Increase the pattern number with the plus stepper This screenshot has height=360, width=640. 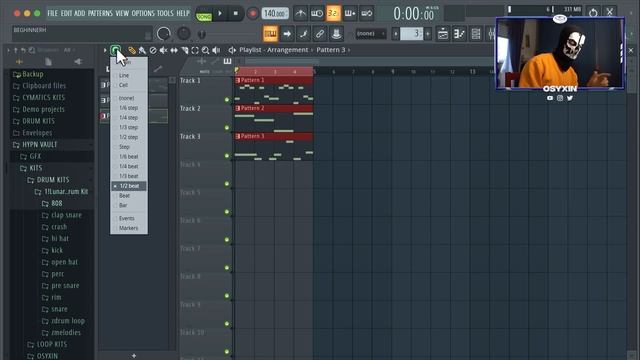428,34
